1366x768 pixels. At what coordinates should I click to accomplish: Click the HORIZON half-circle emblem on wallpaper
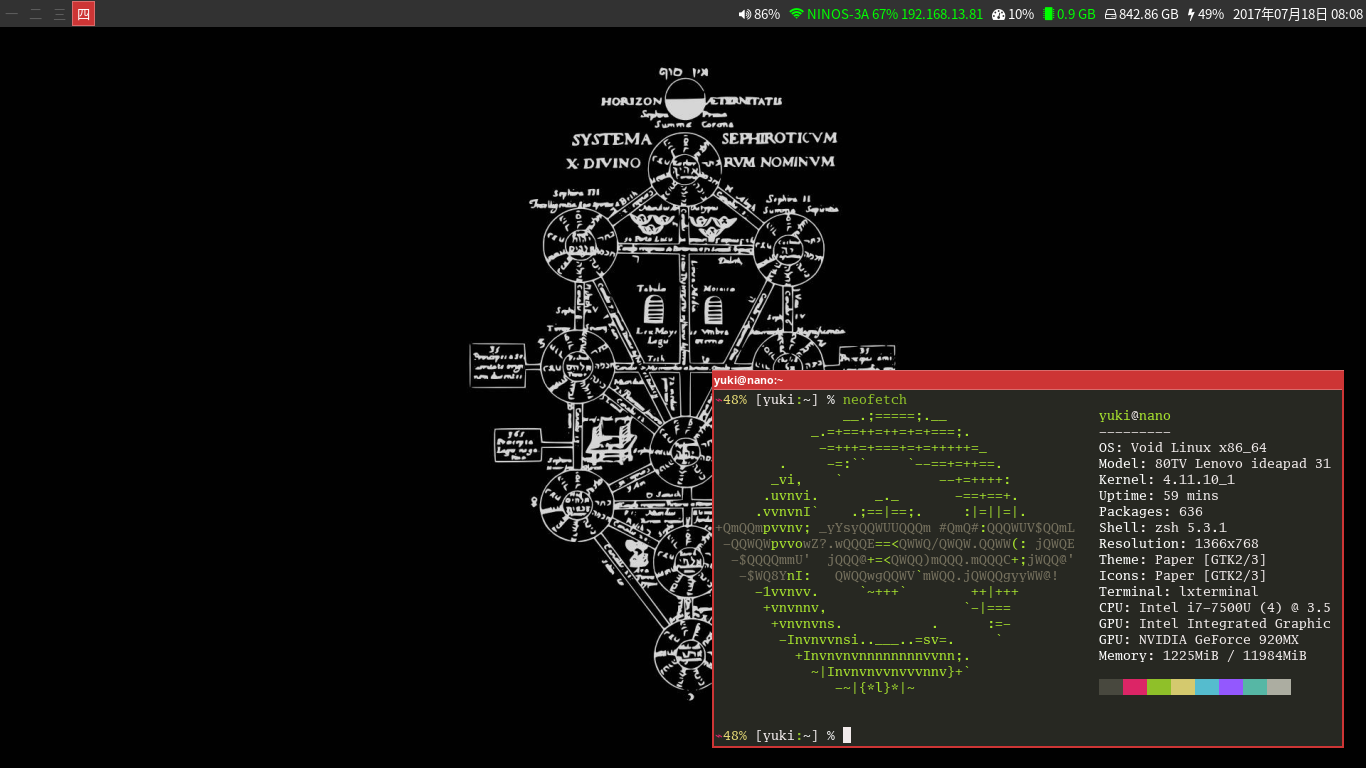coord(685,101)
